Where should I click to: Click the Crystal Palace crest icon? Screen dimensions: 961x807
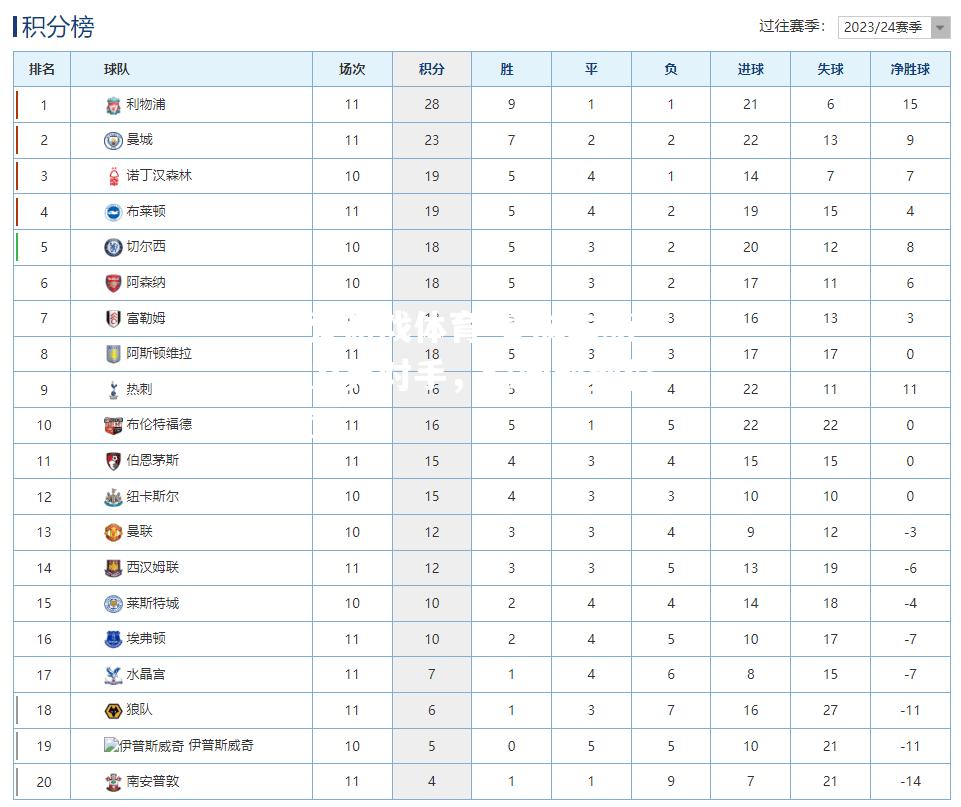pos(113,675)
